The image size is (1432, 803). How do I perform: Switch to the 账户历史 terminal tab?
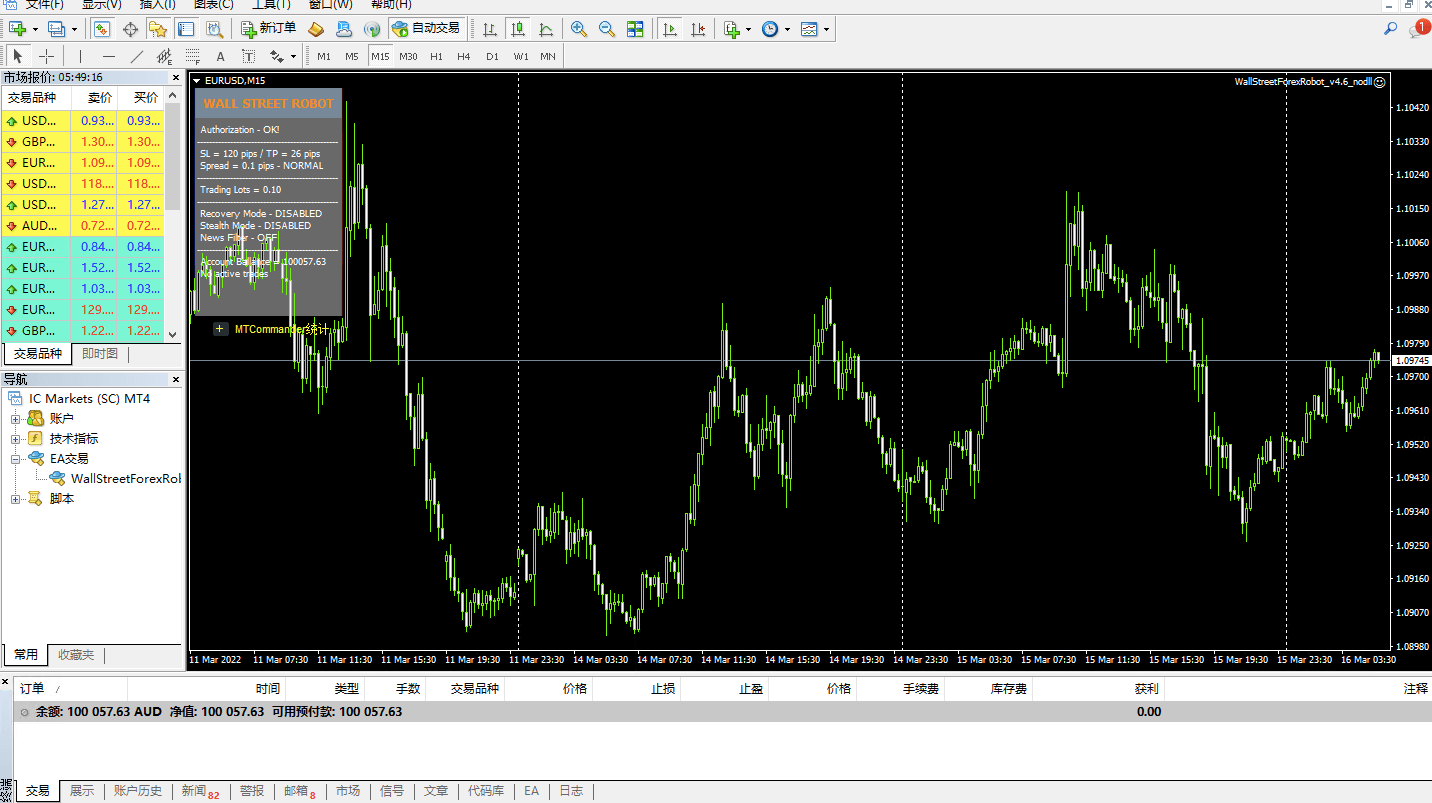(x=138, y=791)
